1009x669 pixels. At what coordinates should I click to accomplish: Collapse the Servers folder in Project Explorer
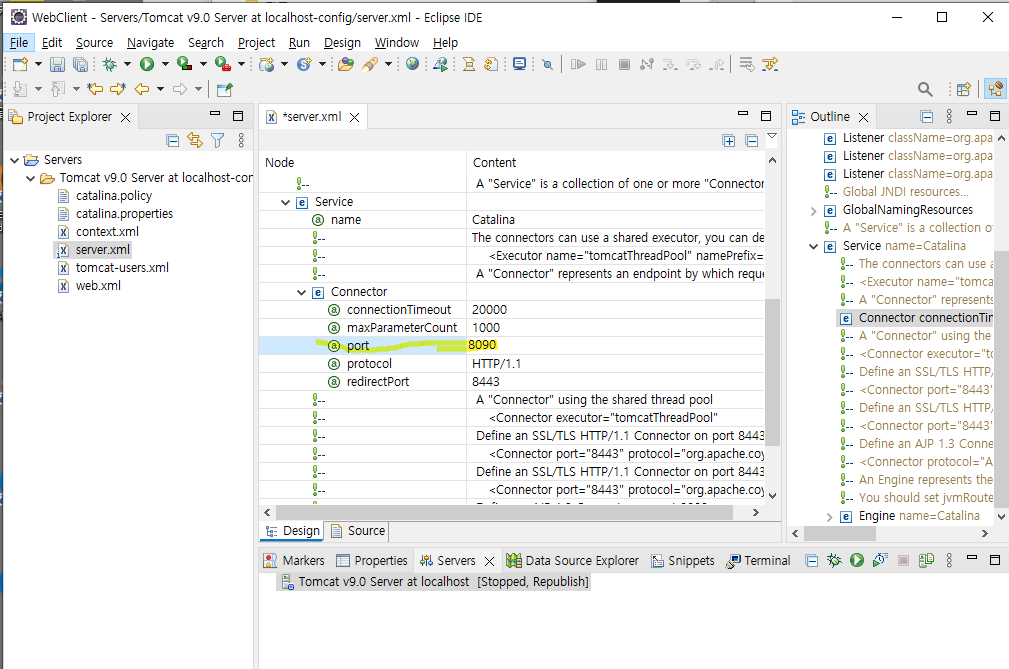coord(15,160)
